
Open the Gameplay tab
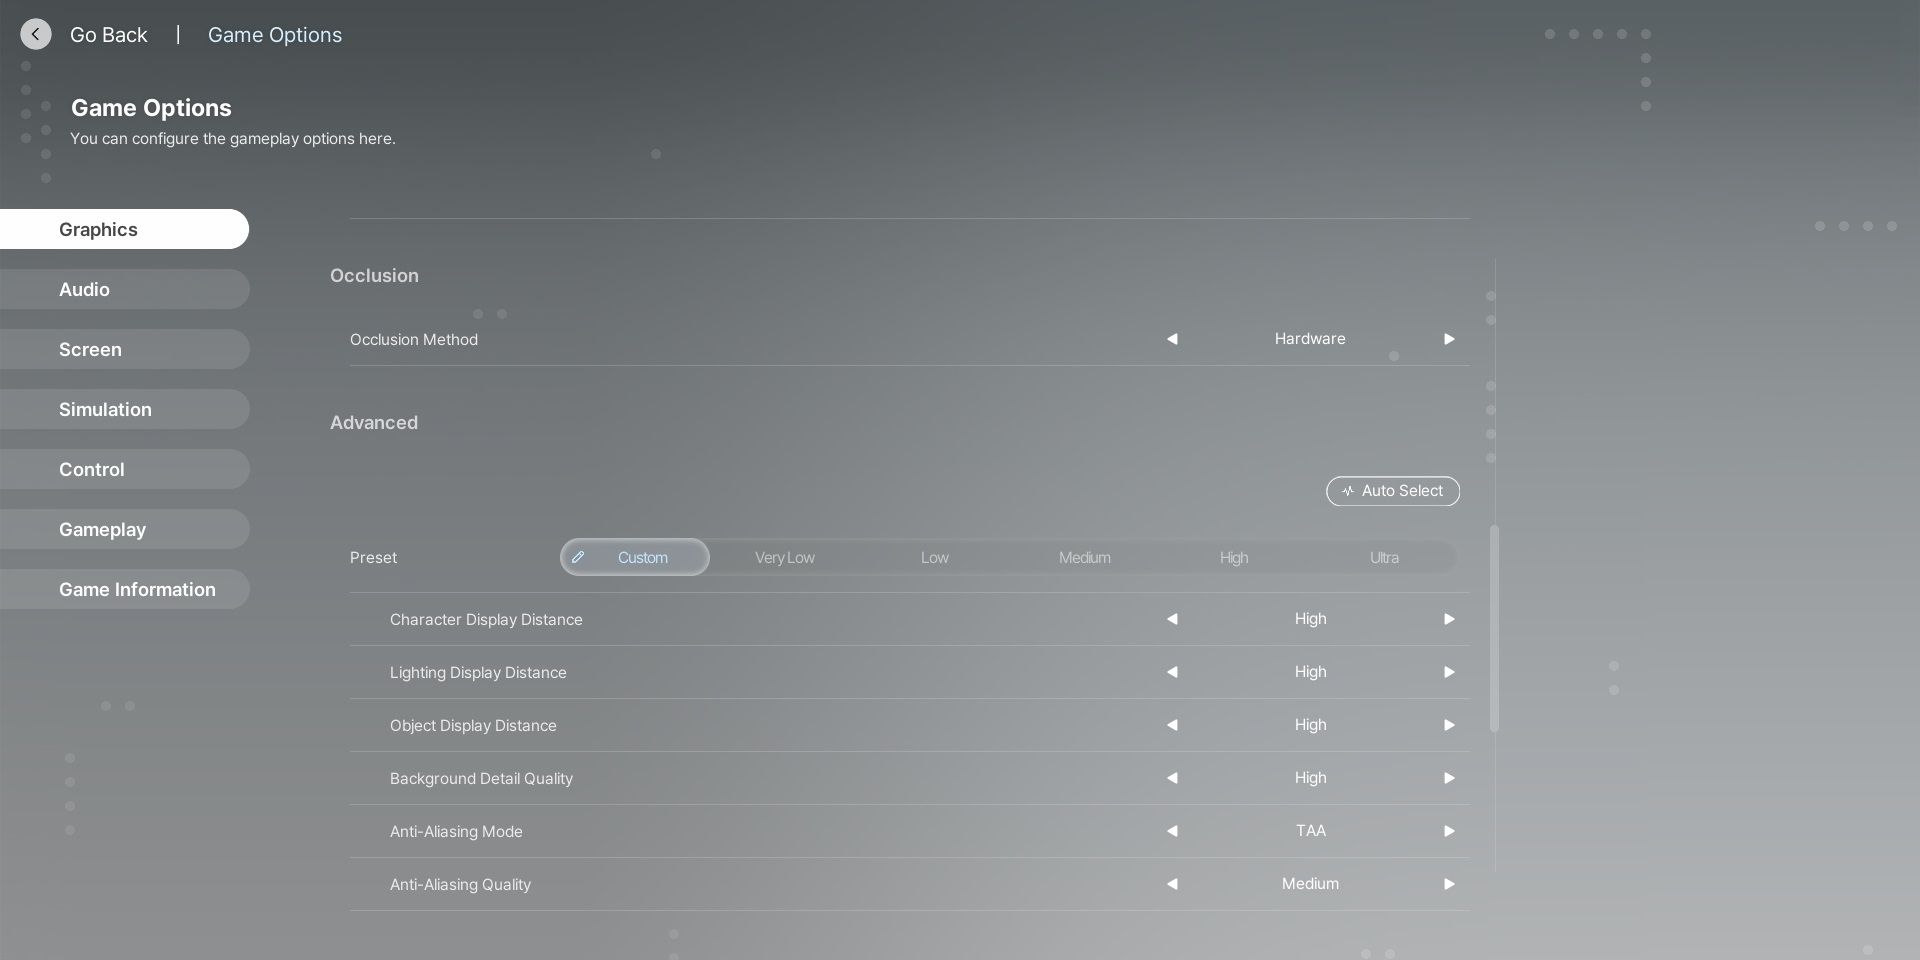coord(124,529)
